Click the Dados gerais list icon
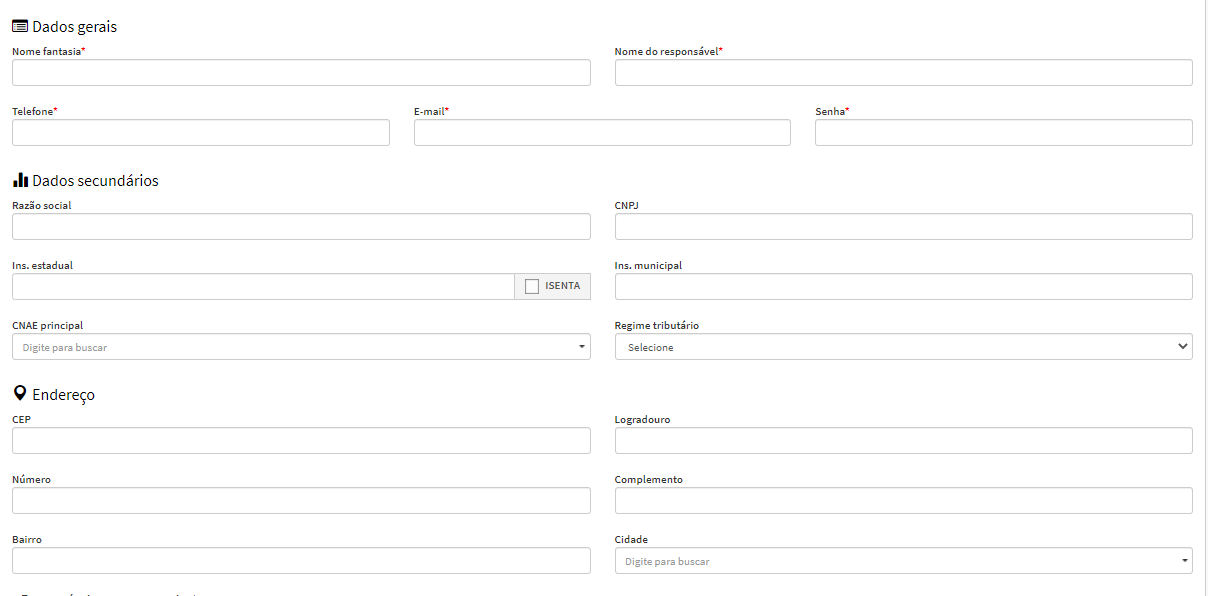This screenshot has width=1208, height=596. tap(20, 27)
